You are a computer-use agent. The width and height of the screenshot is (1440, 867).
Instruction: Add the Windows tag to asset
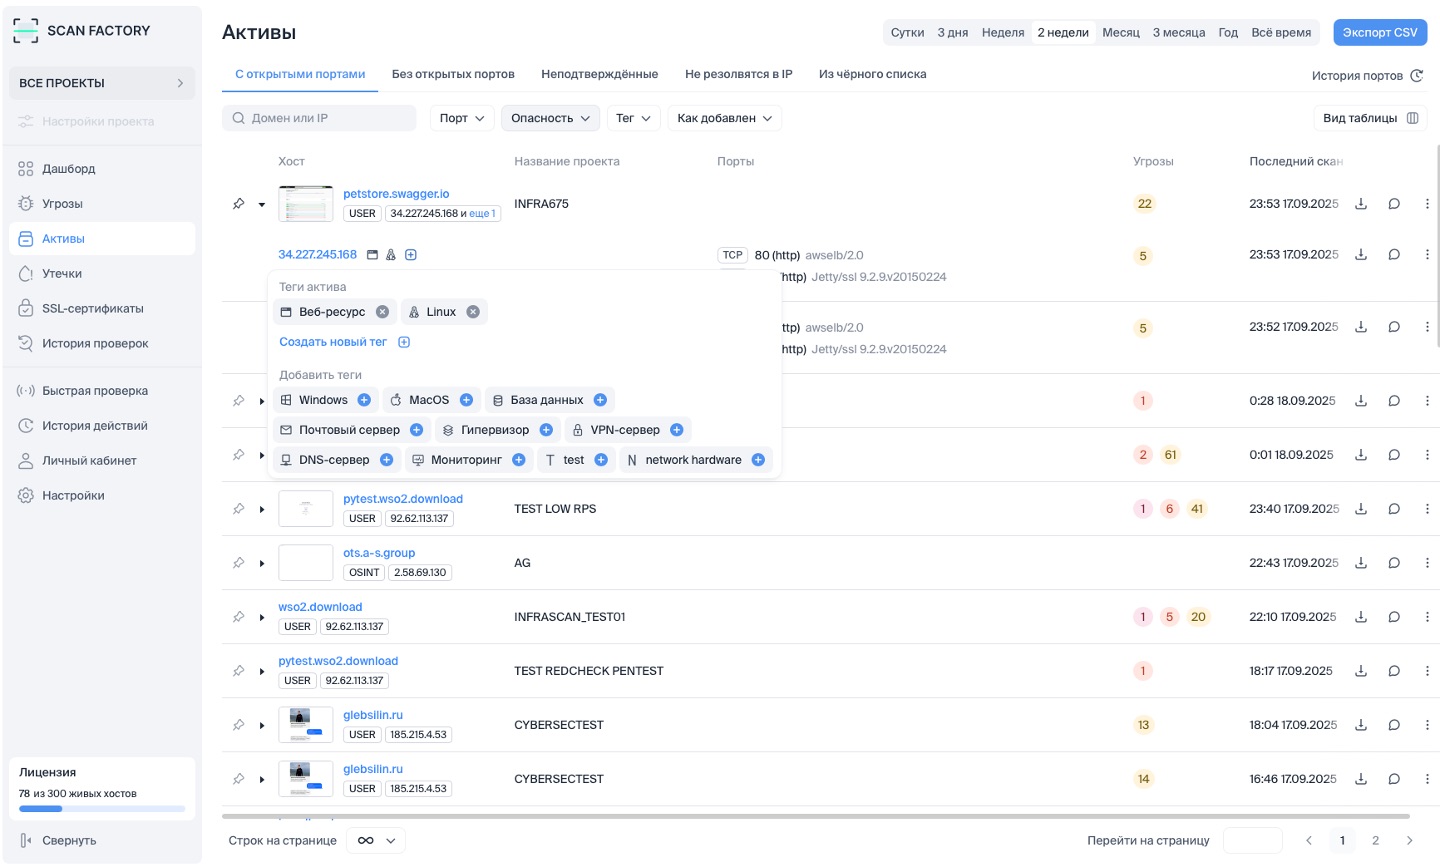pos(364,400)
